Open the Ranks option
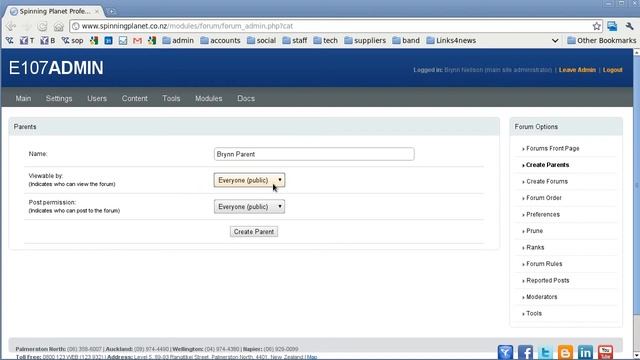Image resolution: width=640 pixels, height=360 pixels. tap(535, 247)
